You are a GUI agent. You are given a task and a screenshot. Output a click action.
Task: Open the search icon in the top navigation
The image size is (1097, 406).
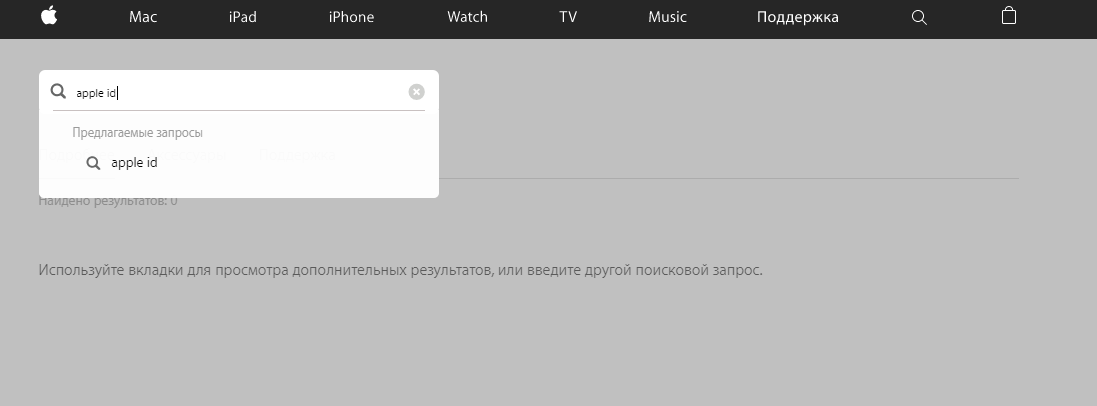pyautogui.click(x=919, y=17)
